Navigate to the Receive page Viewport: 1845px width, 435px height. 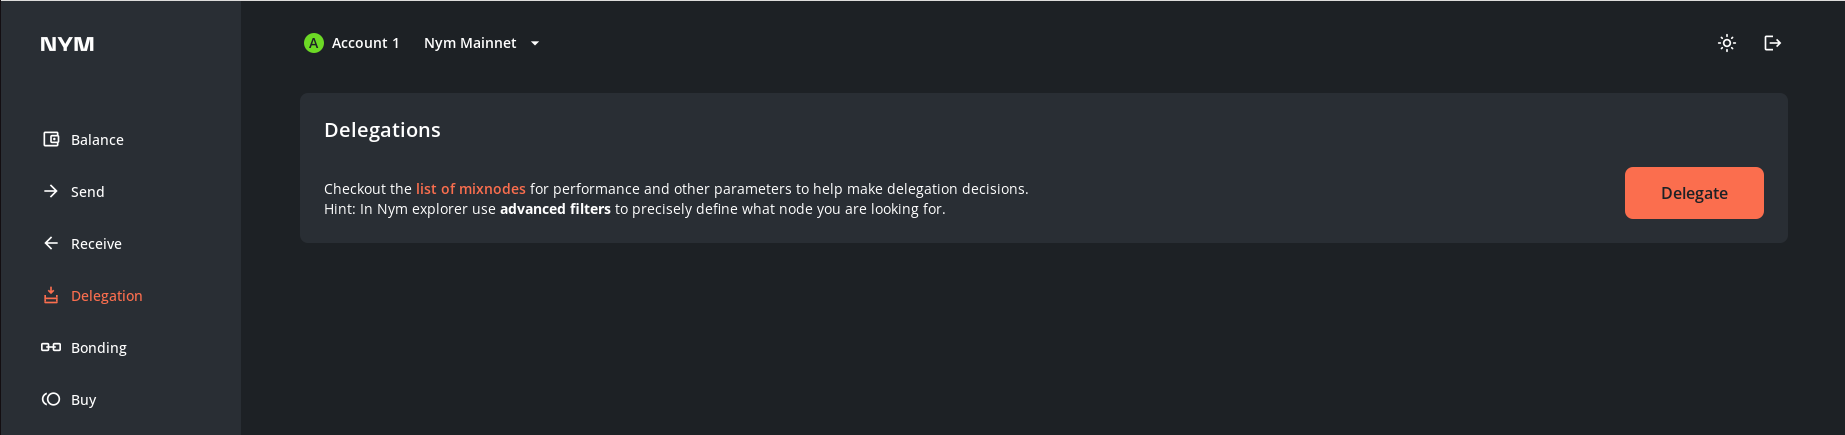96,244
